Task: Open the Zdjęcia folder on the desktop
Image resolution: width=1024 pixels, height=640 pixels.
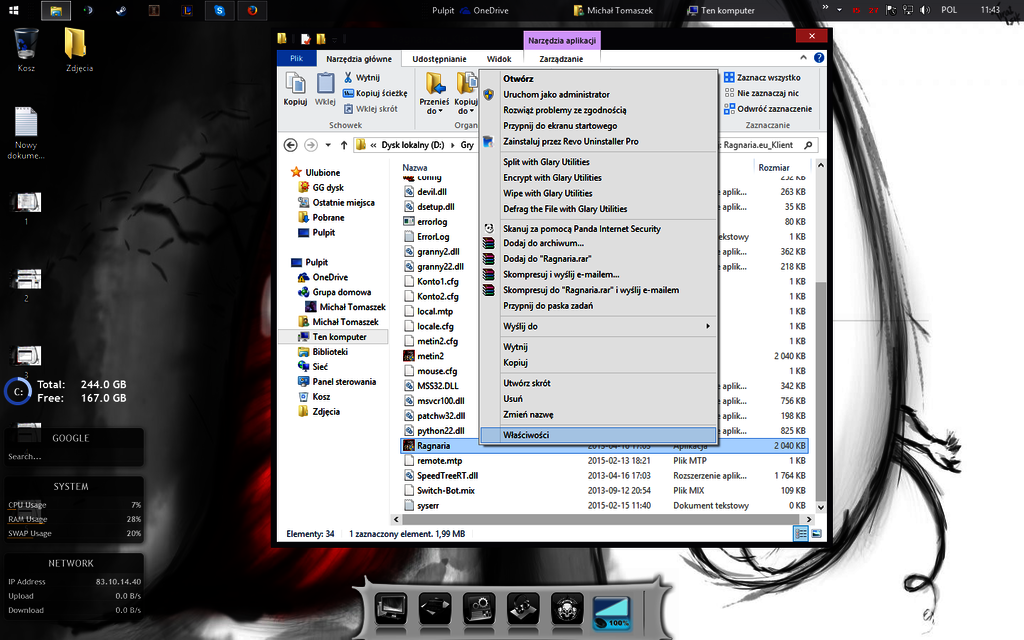Action: (79, 49)
